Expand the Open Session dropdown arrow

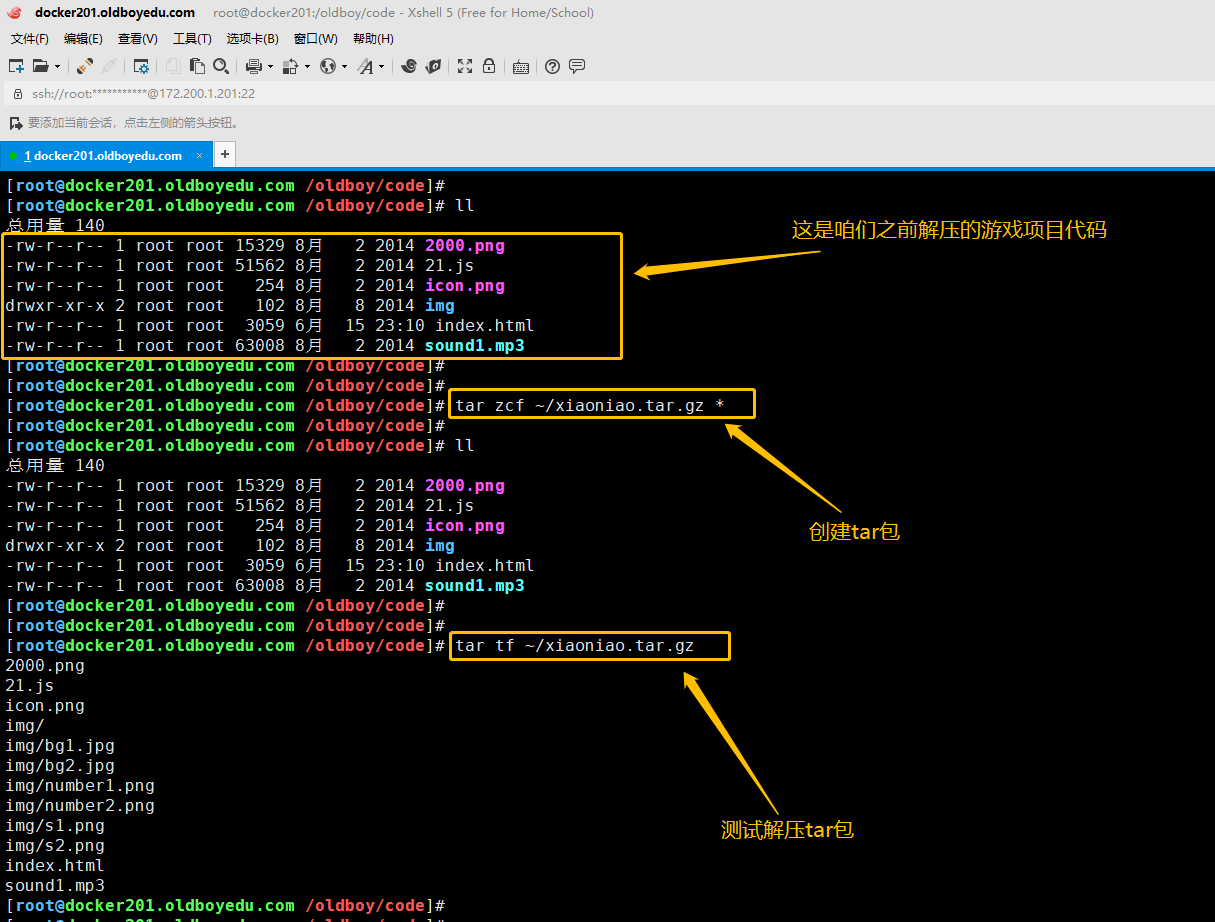(x=57, y=67)
